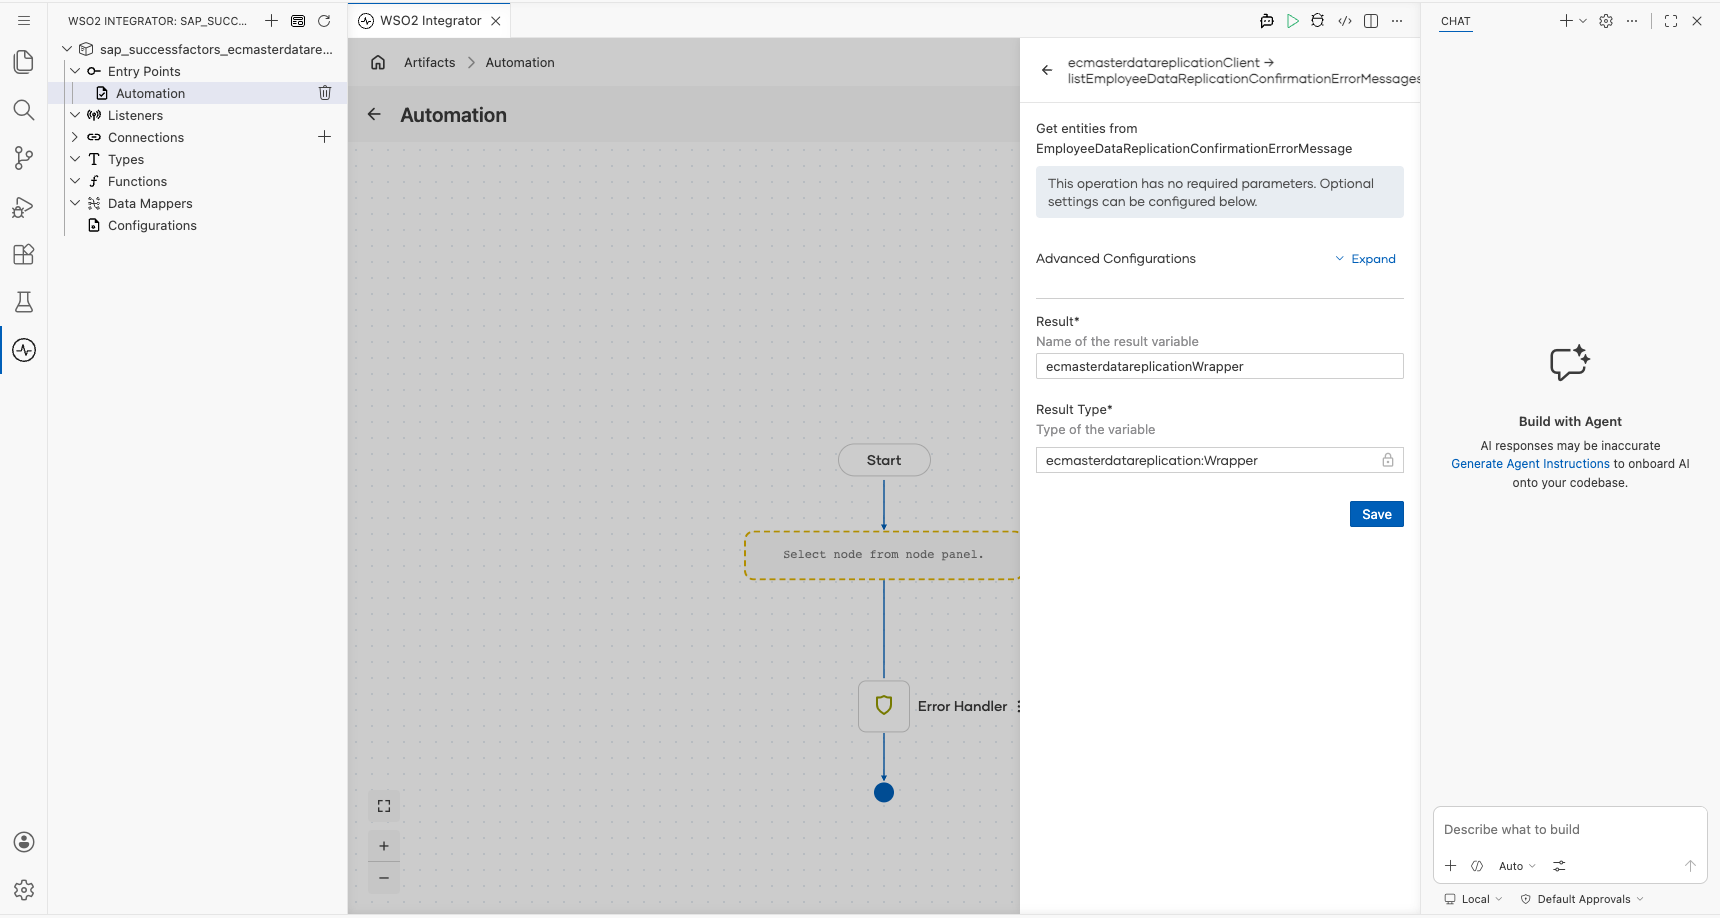The height and width of the screenshot is (918, 1720).
Task: Open the Explorer files icon in activity bar
Action: pyautogui.click(x=24, y=62)
